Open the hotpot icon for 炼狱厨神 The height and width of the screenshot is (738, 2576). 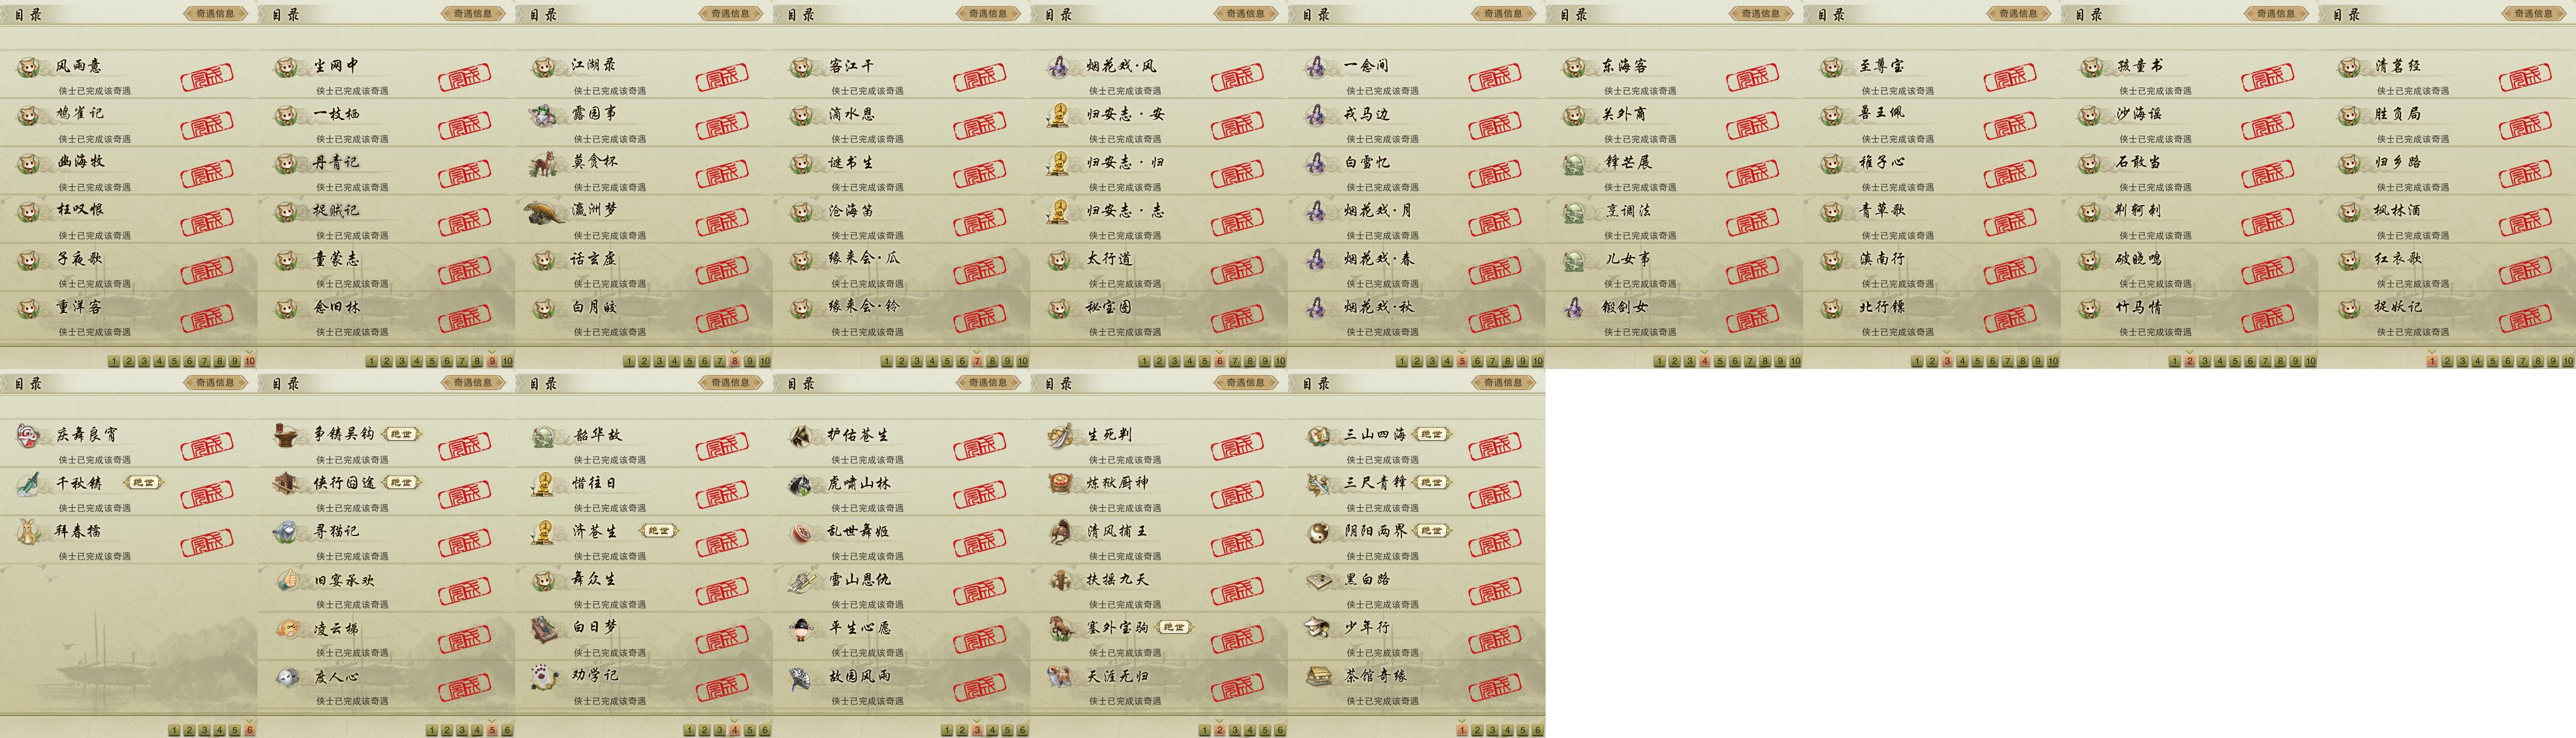[x=1060, y=483]
